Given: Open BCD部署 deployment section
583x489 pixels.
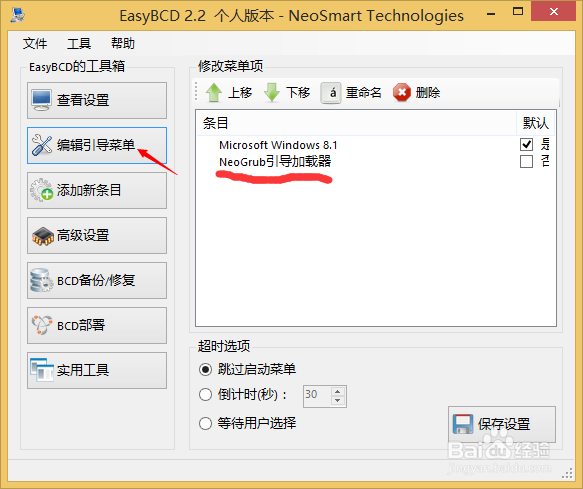Looking at the screenshot, I should click(x=97, y=325).
